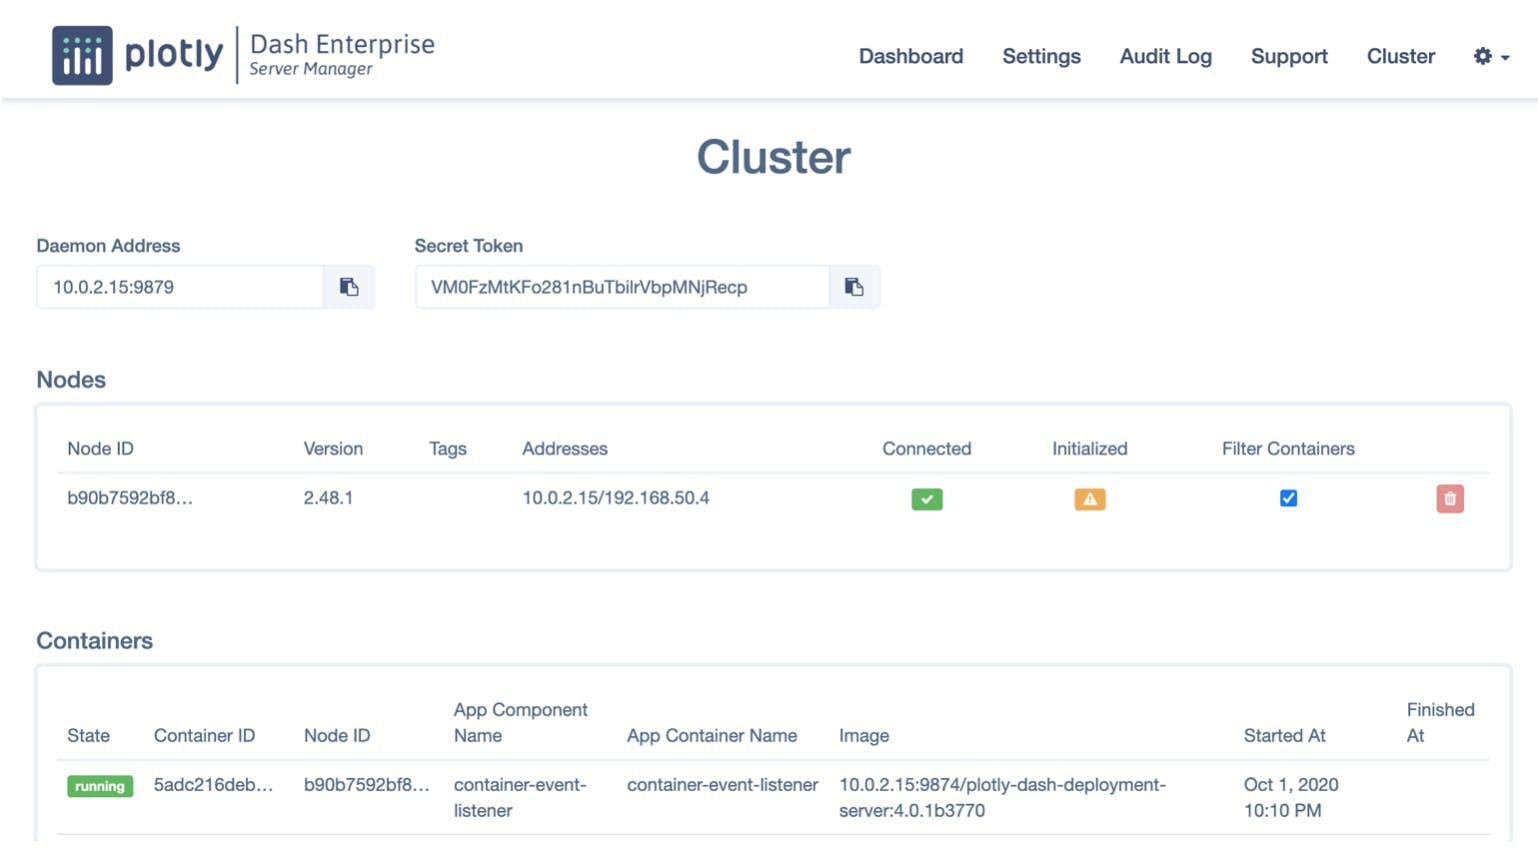The width and height of the screenshot is (1538, 864).
Task: Open the Dashboard page
Action: click(909, 57)
